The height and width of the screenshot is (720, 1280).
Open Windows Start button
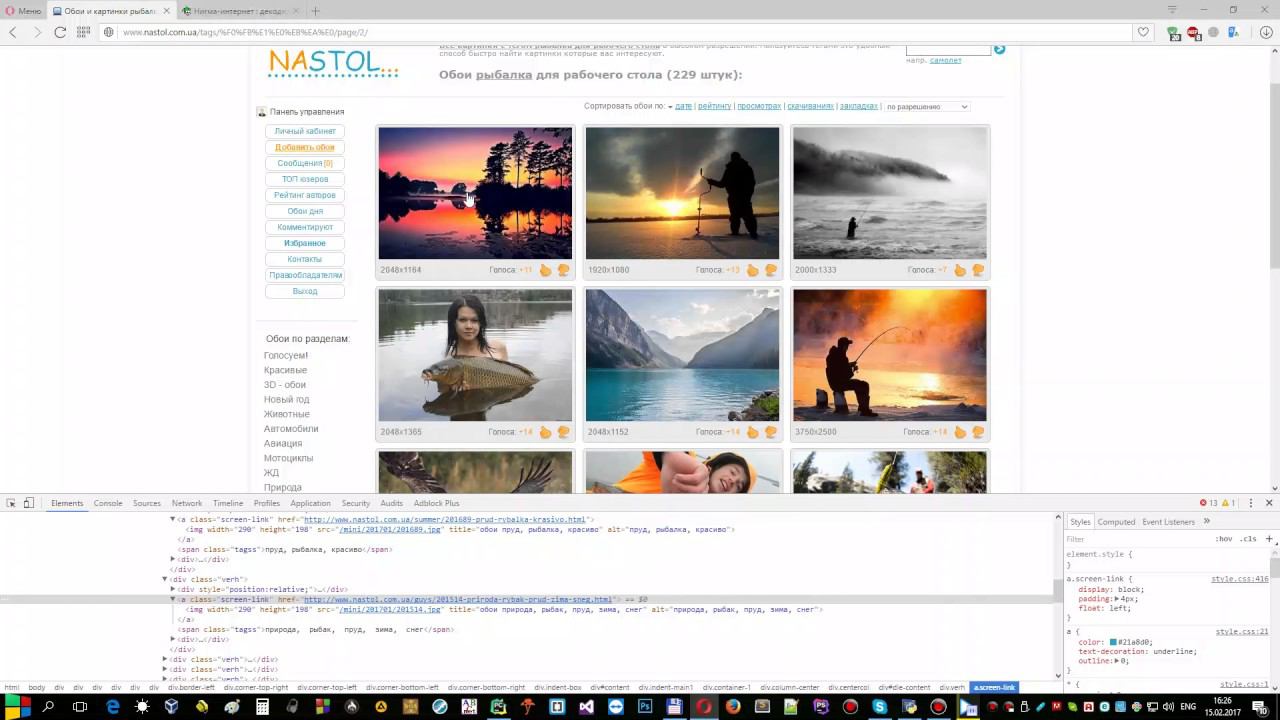point(20,707)
